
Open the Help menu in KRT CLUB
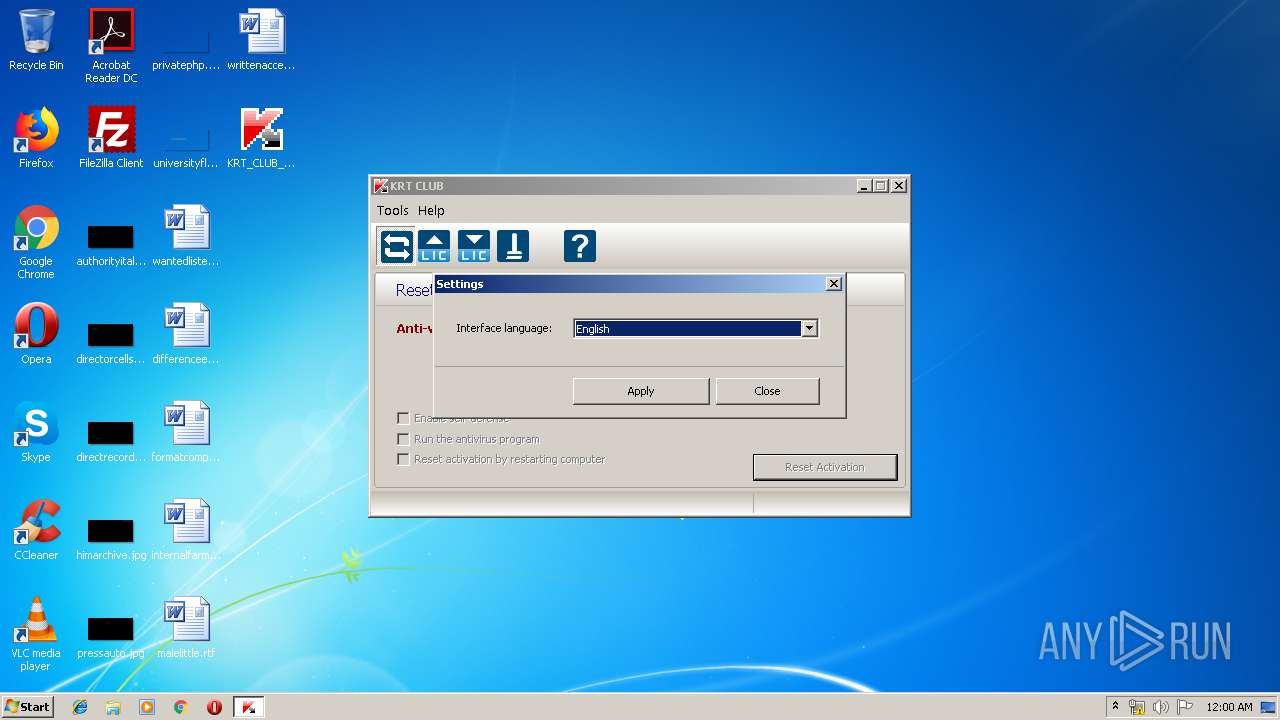pyautogui.click(x=431, y=210)
